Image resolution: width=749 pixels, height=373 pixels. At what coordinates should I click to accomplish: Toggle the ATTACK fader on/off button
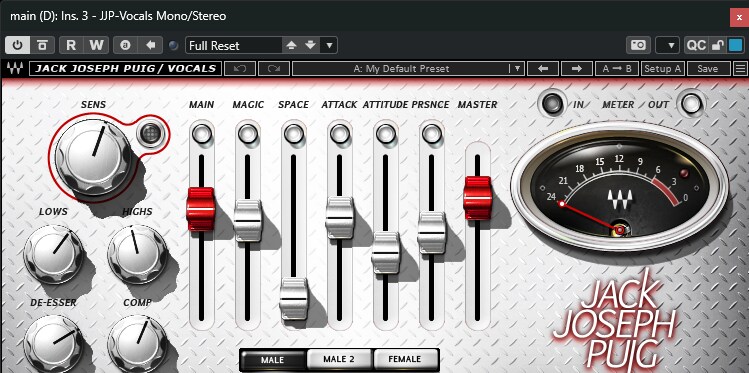point(340,134)
